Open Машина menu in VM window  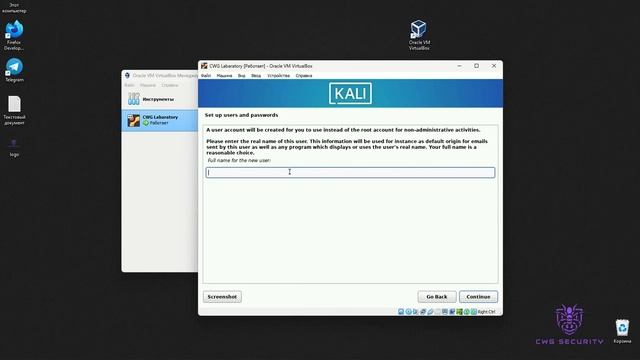224,76
